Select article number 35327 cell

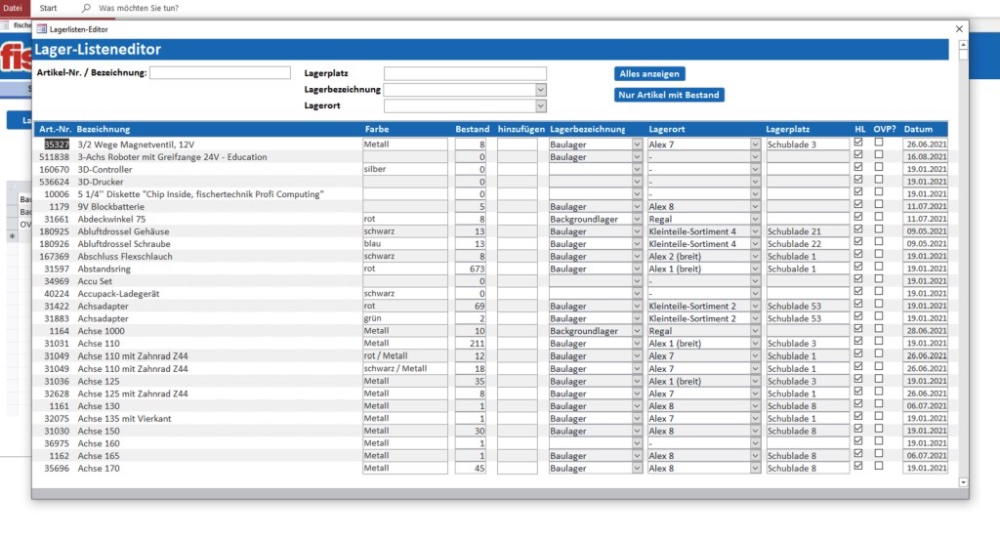click(x=56, y=145)
